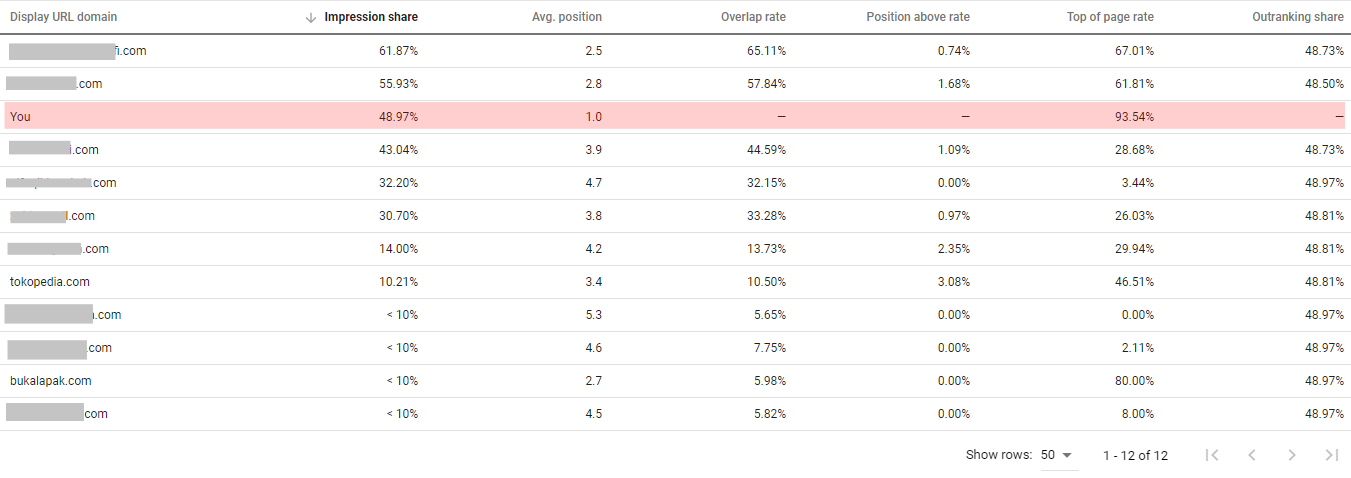Select the bukalapak.com domain entry

point(51,381)
